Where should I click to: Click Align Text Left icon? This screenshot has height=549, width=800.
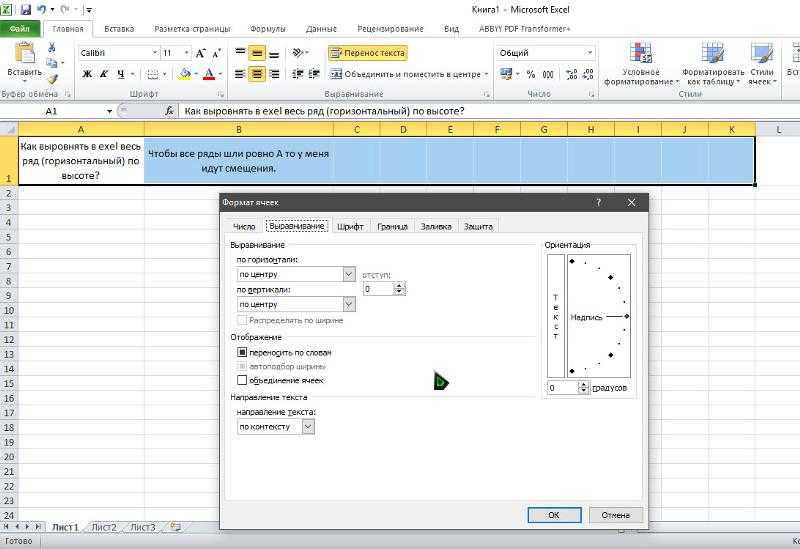(x=240, y=74)
